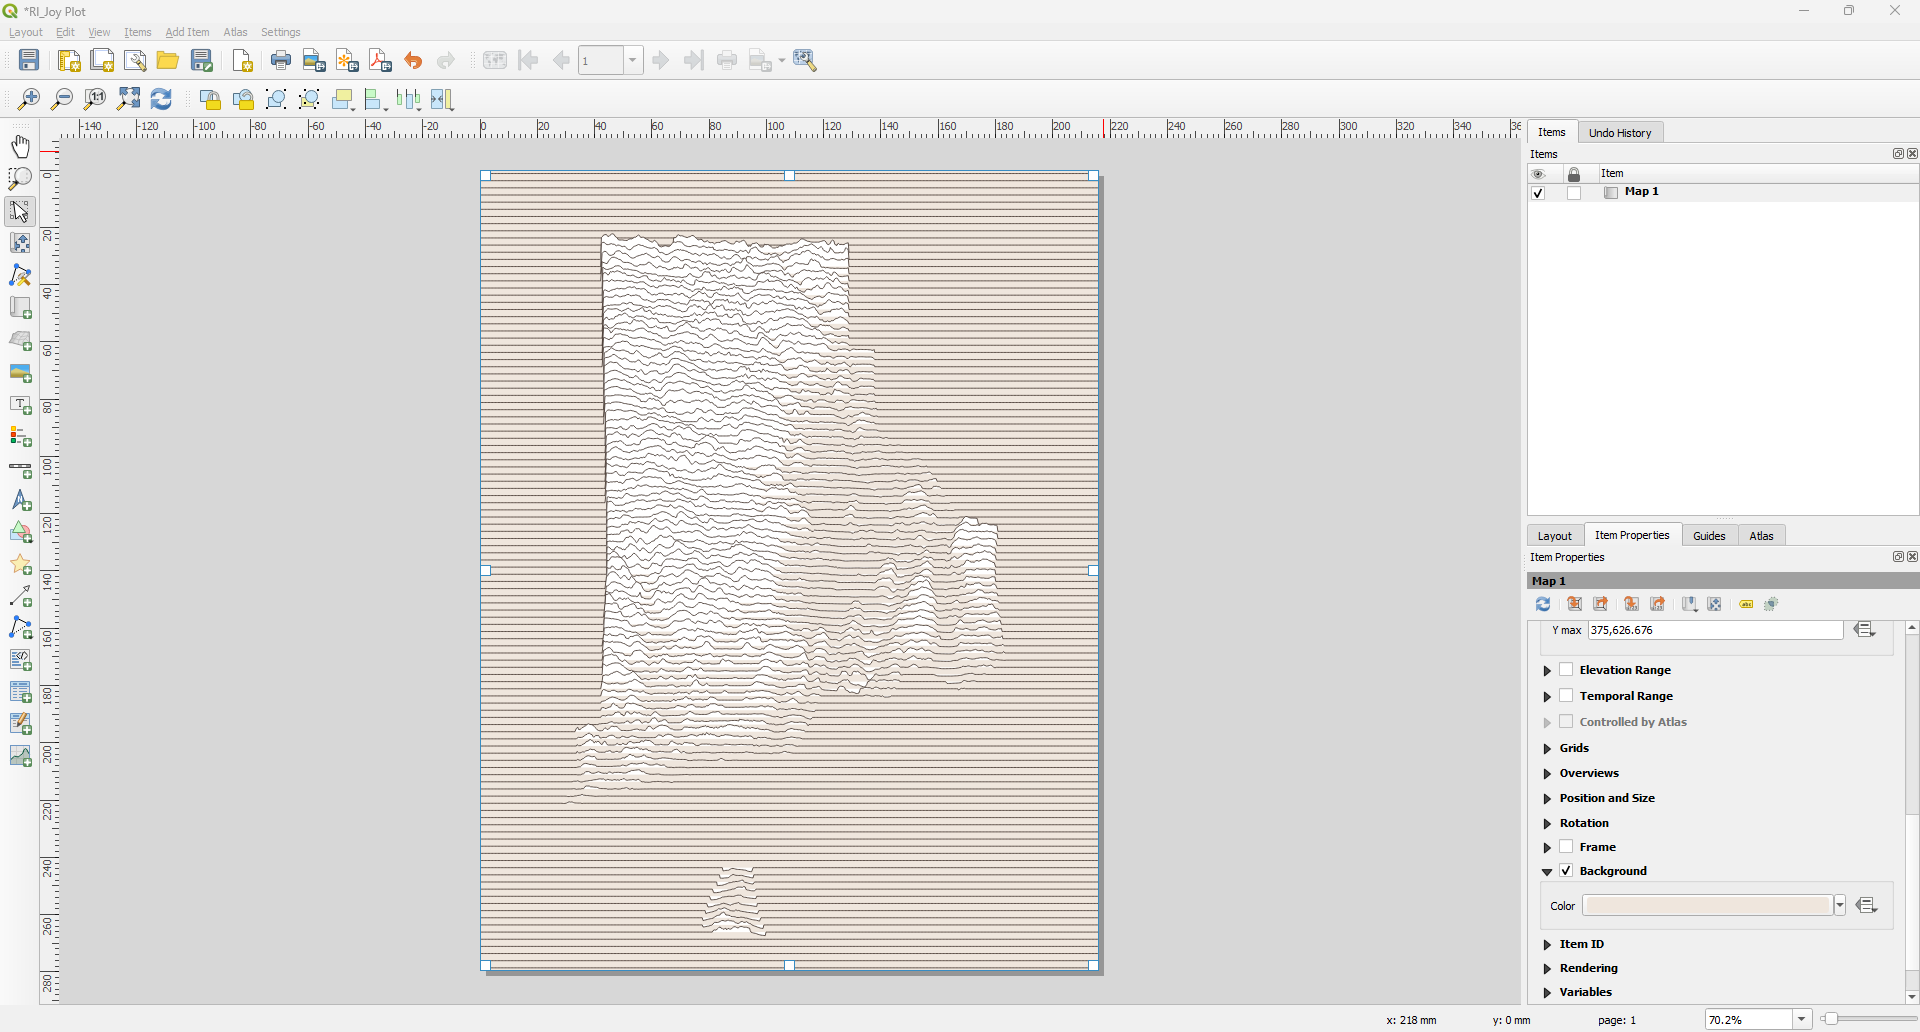
Task: Click the Y max input field
Action: (1714, 630)
